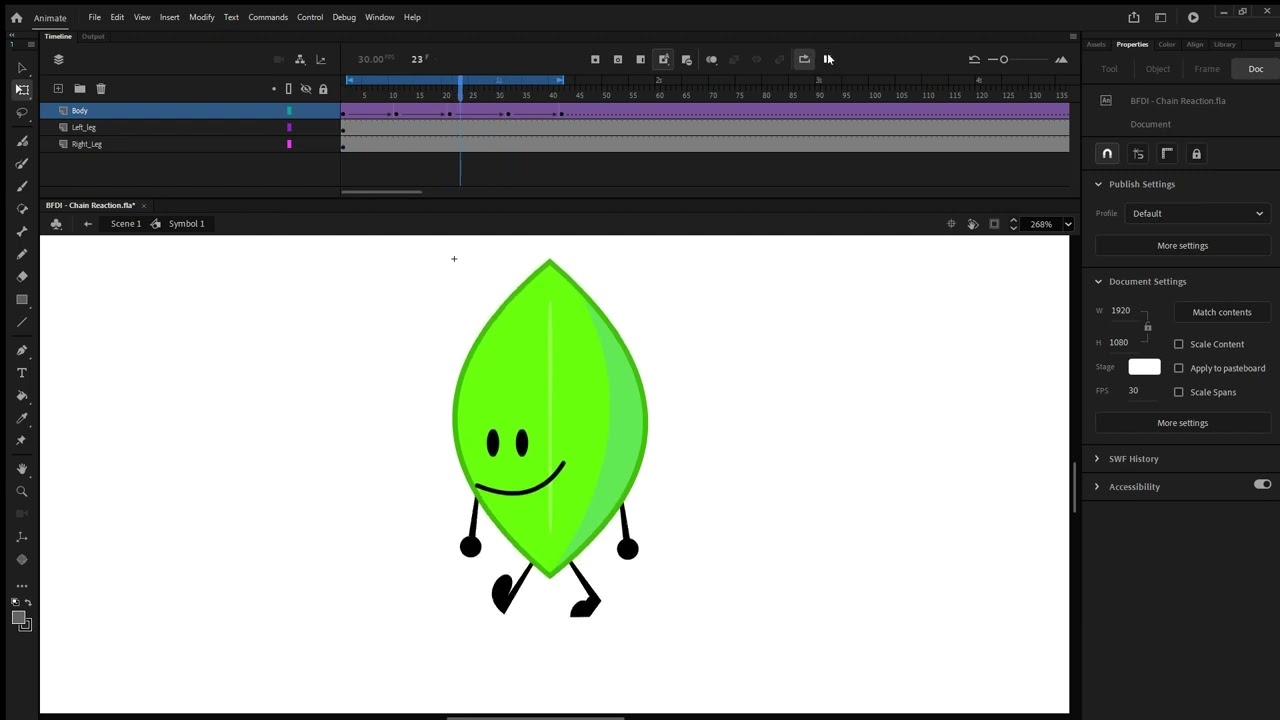Screen dimensions: 1280x720
Task: Select the Zoom magnifier tool
Action: point(22,491)
